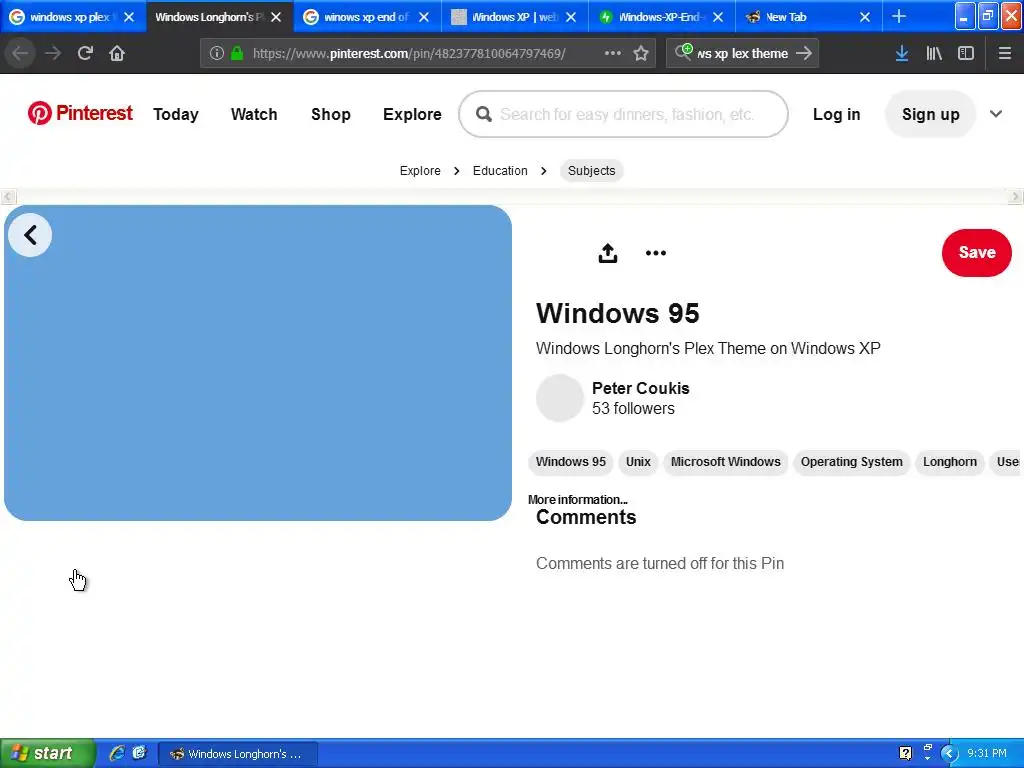The image size is (1024, 768).
Task: Open Peter Coukis profile name link
Action: 641,388
